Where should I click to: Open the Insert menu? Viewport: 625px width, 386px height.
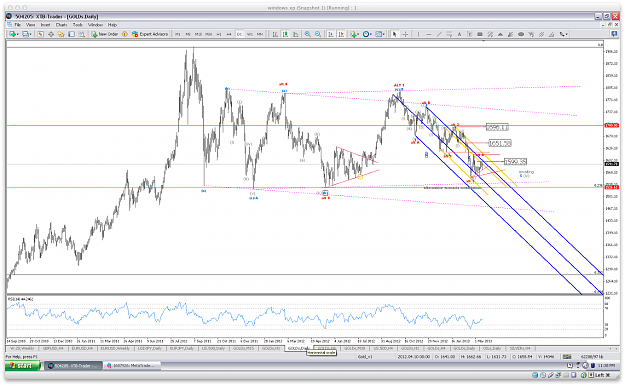45,25
